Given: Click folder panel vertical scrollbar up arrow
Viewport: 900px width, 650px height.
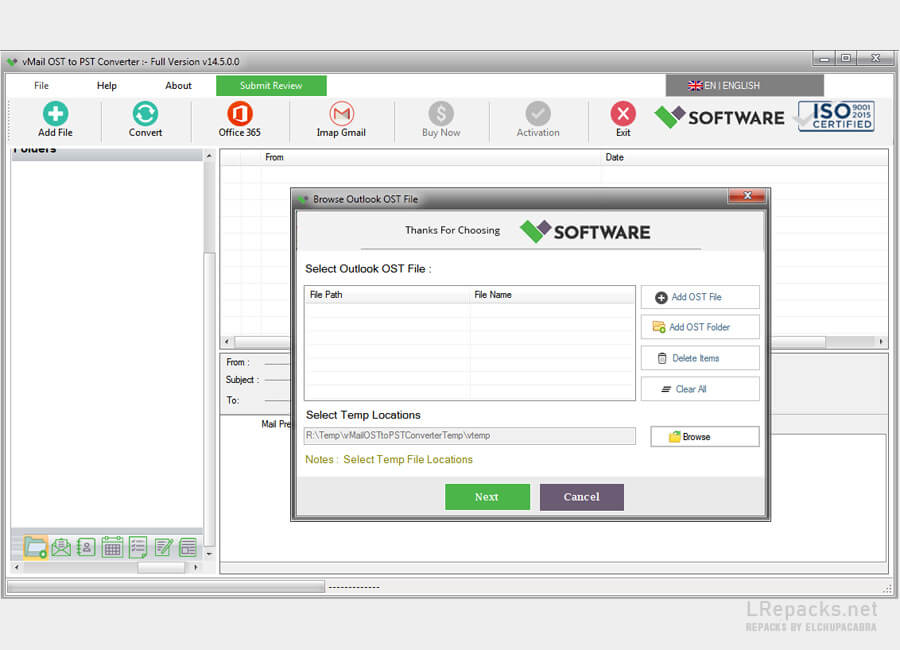Looking at the screenshot, I should click(209, 156).
